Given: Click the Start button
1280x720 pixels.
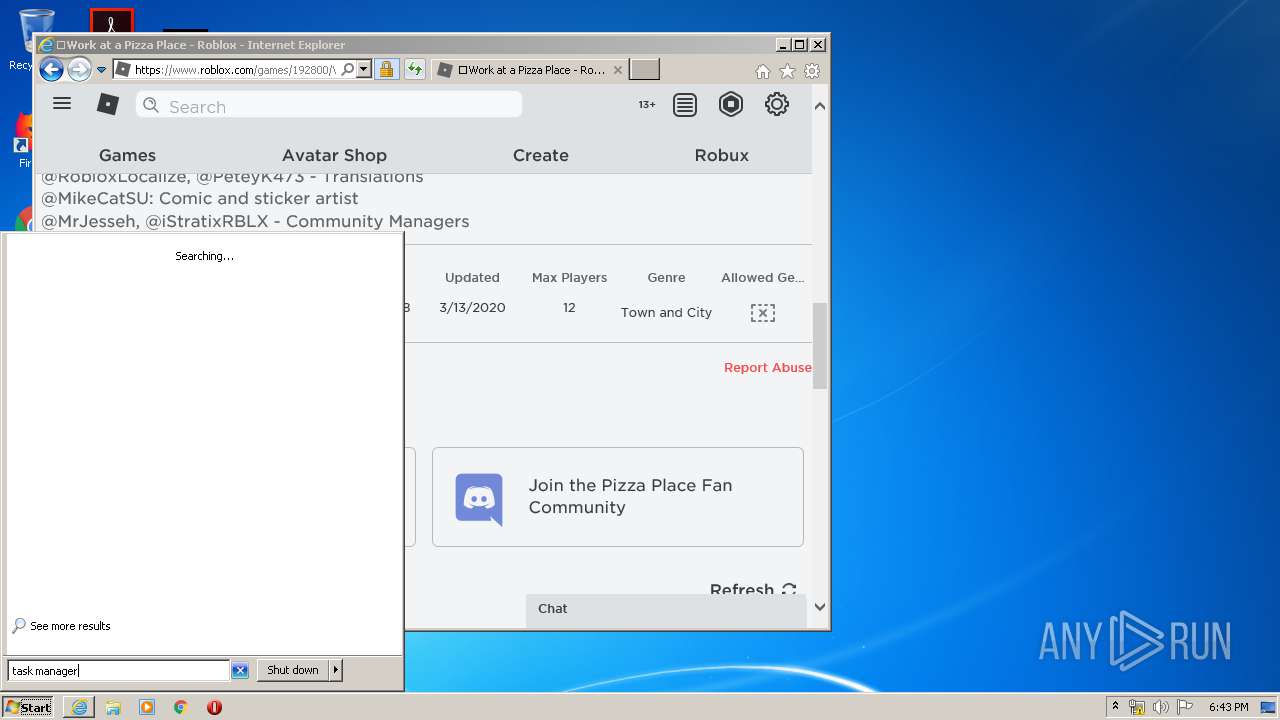Looking at the screenshot, I should click(x=28, y=707).
